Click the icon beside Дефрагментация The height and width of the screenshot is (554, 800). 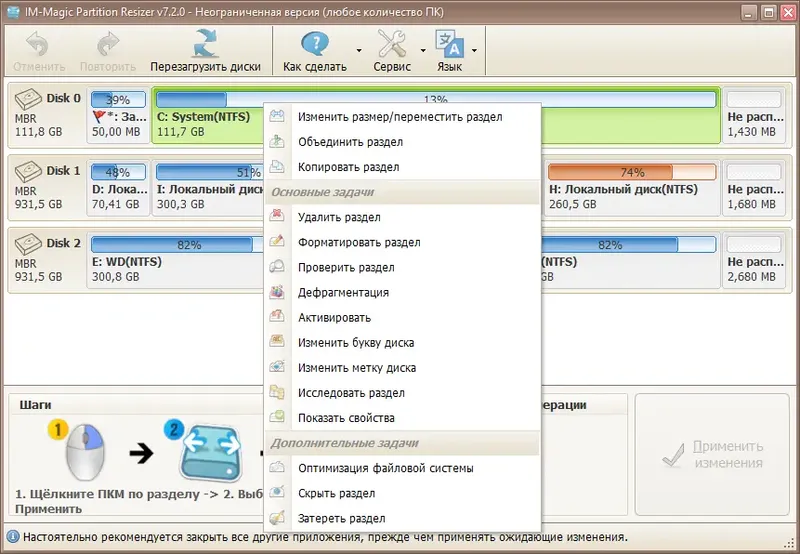click(x=277, y=291)
